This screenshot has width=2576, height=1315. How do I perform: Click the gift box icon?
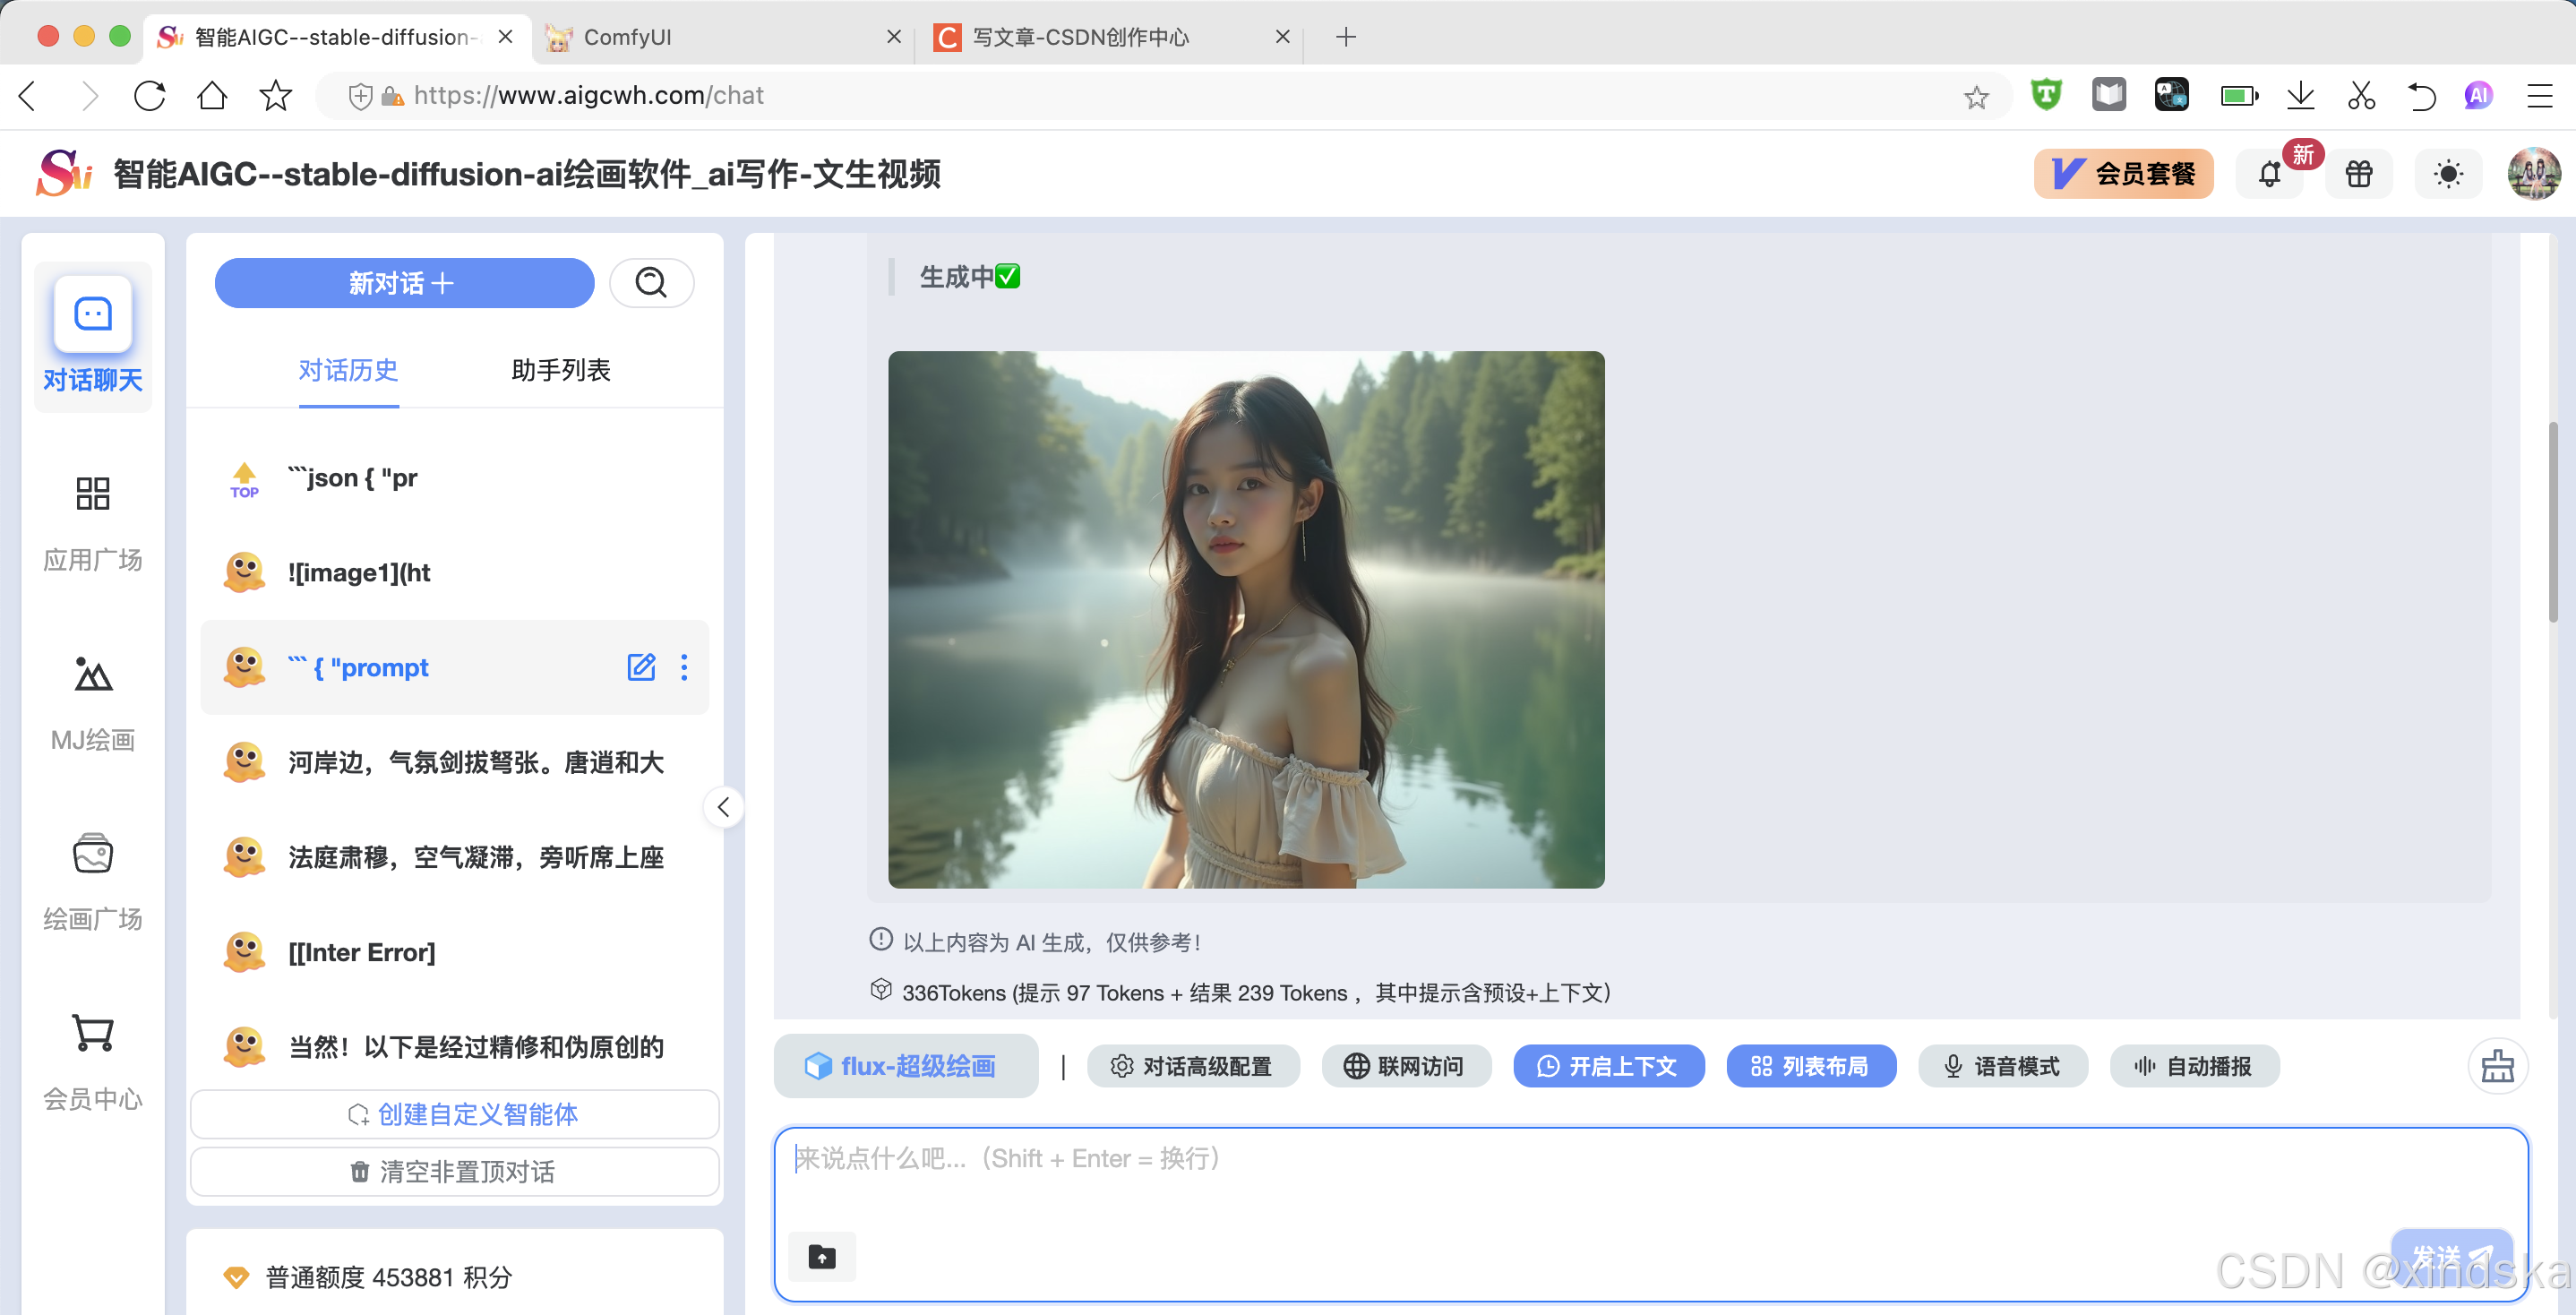2359,174
